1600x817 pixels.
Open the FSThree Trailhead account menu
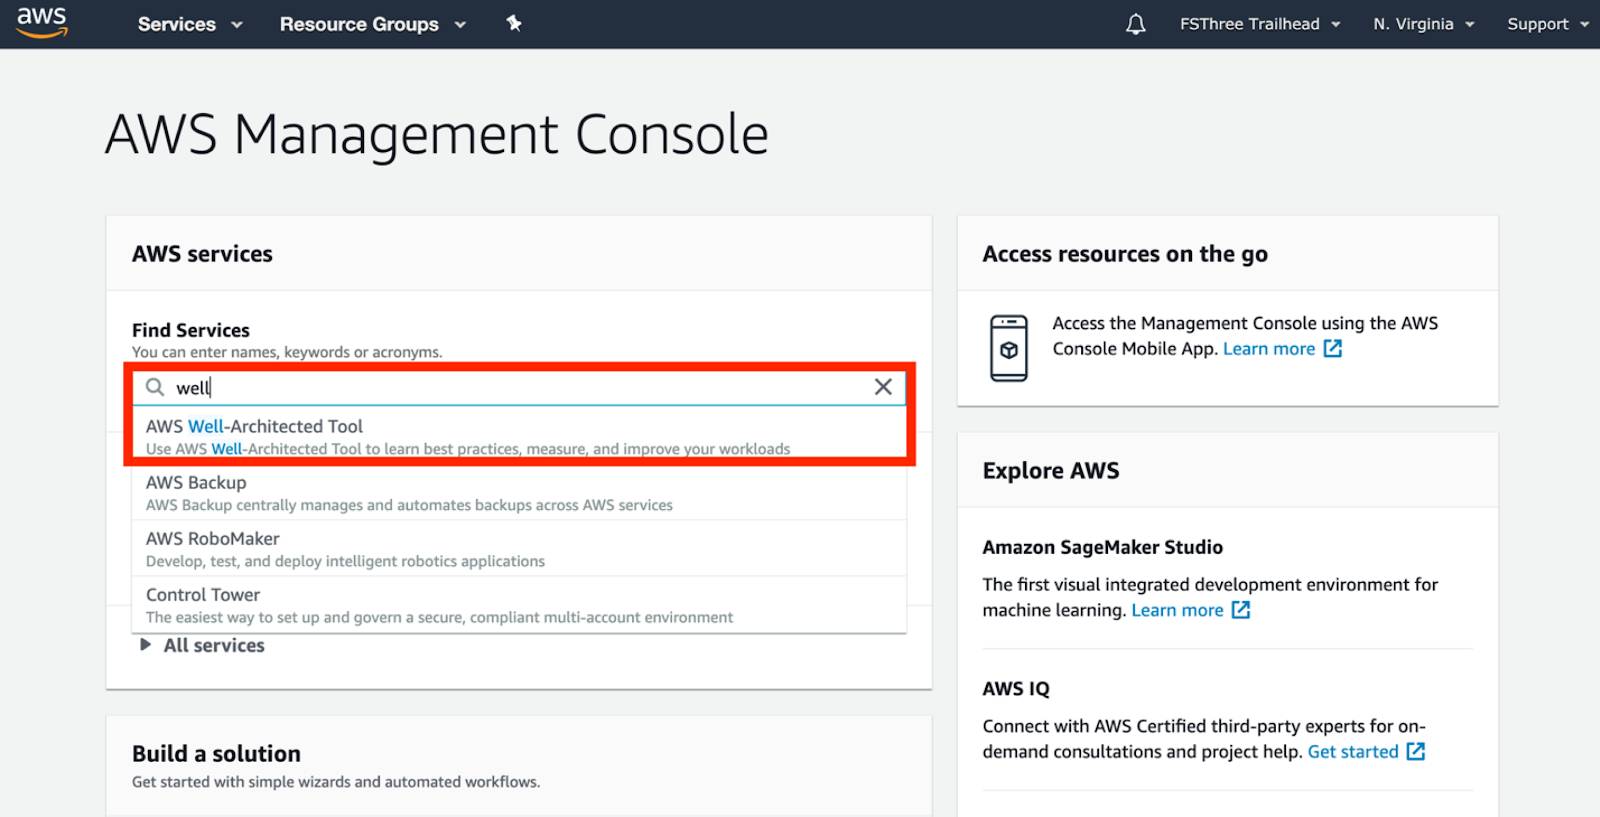[1260, 24]
